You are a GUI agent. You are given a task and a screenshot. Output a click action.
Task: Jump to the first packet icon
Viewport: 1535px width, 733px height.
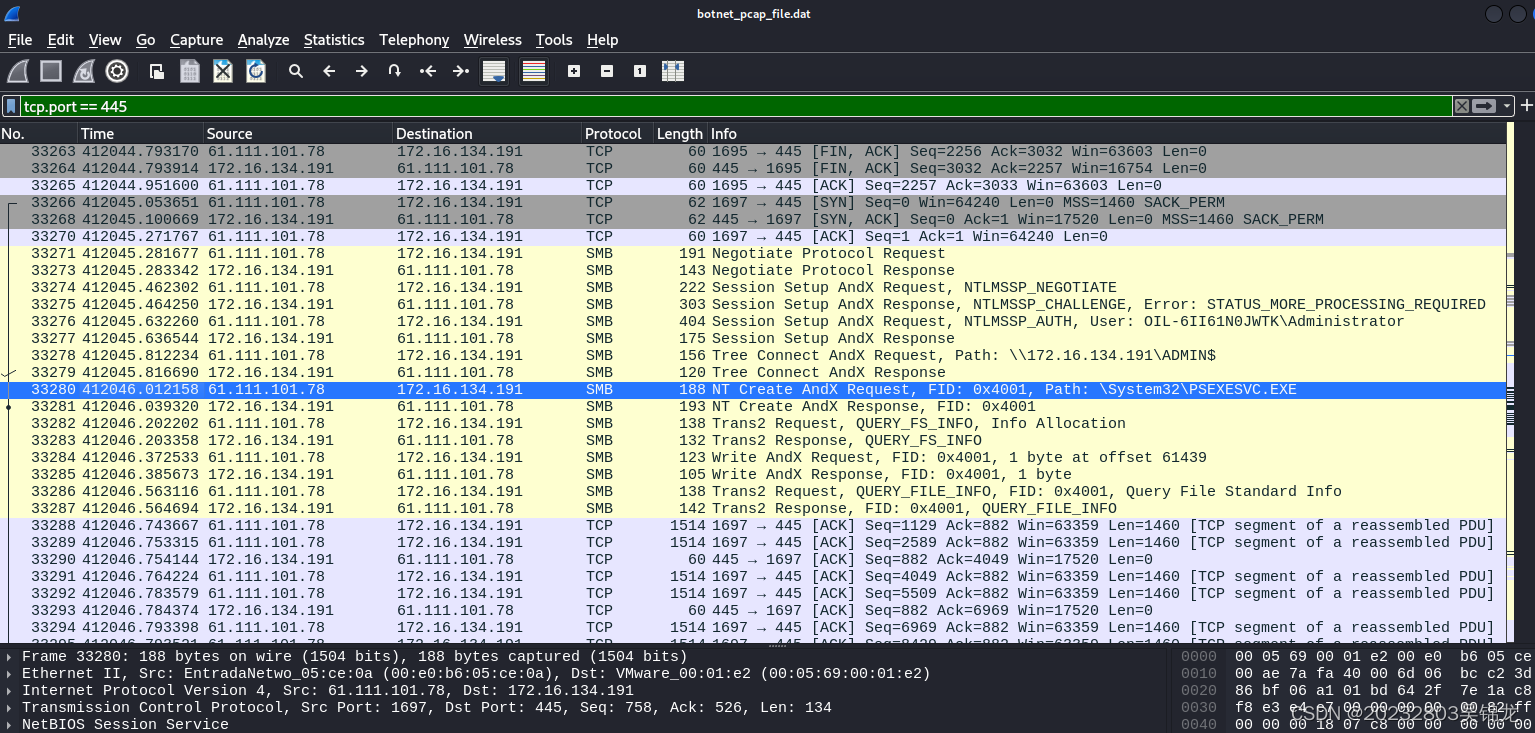[x=428, y=71]
